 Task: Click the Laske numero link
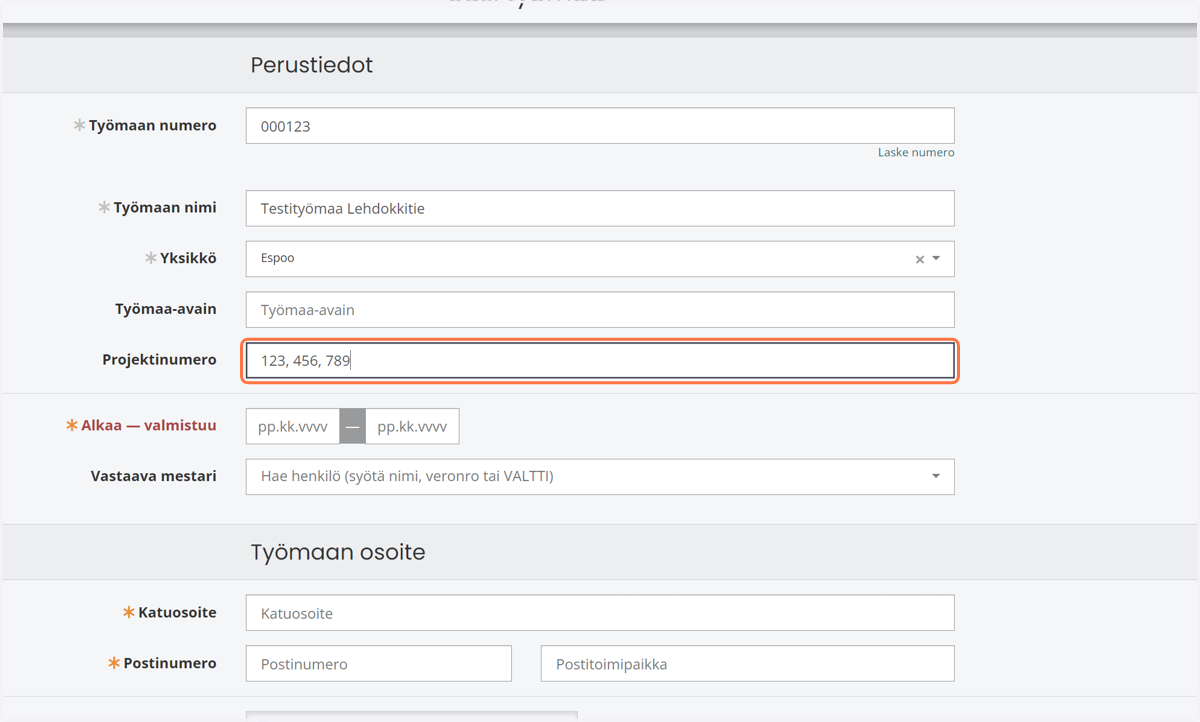(x=916, y=153)
